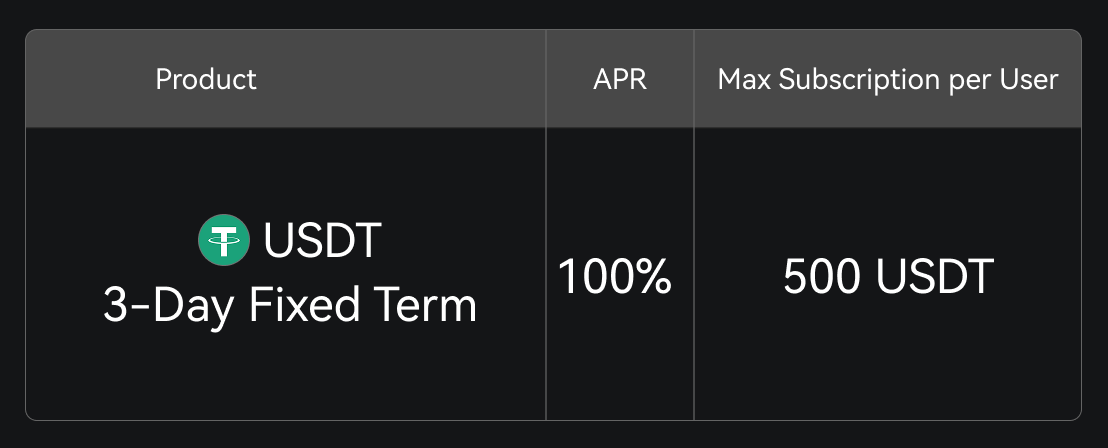Click the percent sign in the APR value
The width and height of the screenshot is (1108, 448).
pos(653,277)
